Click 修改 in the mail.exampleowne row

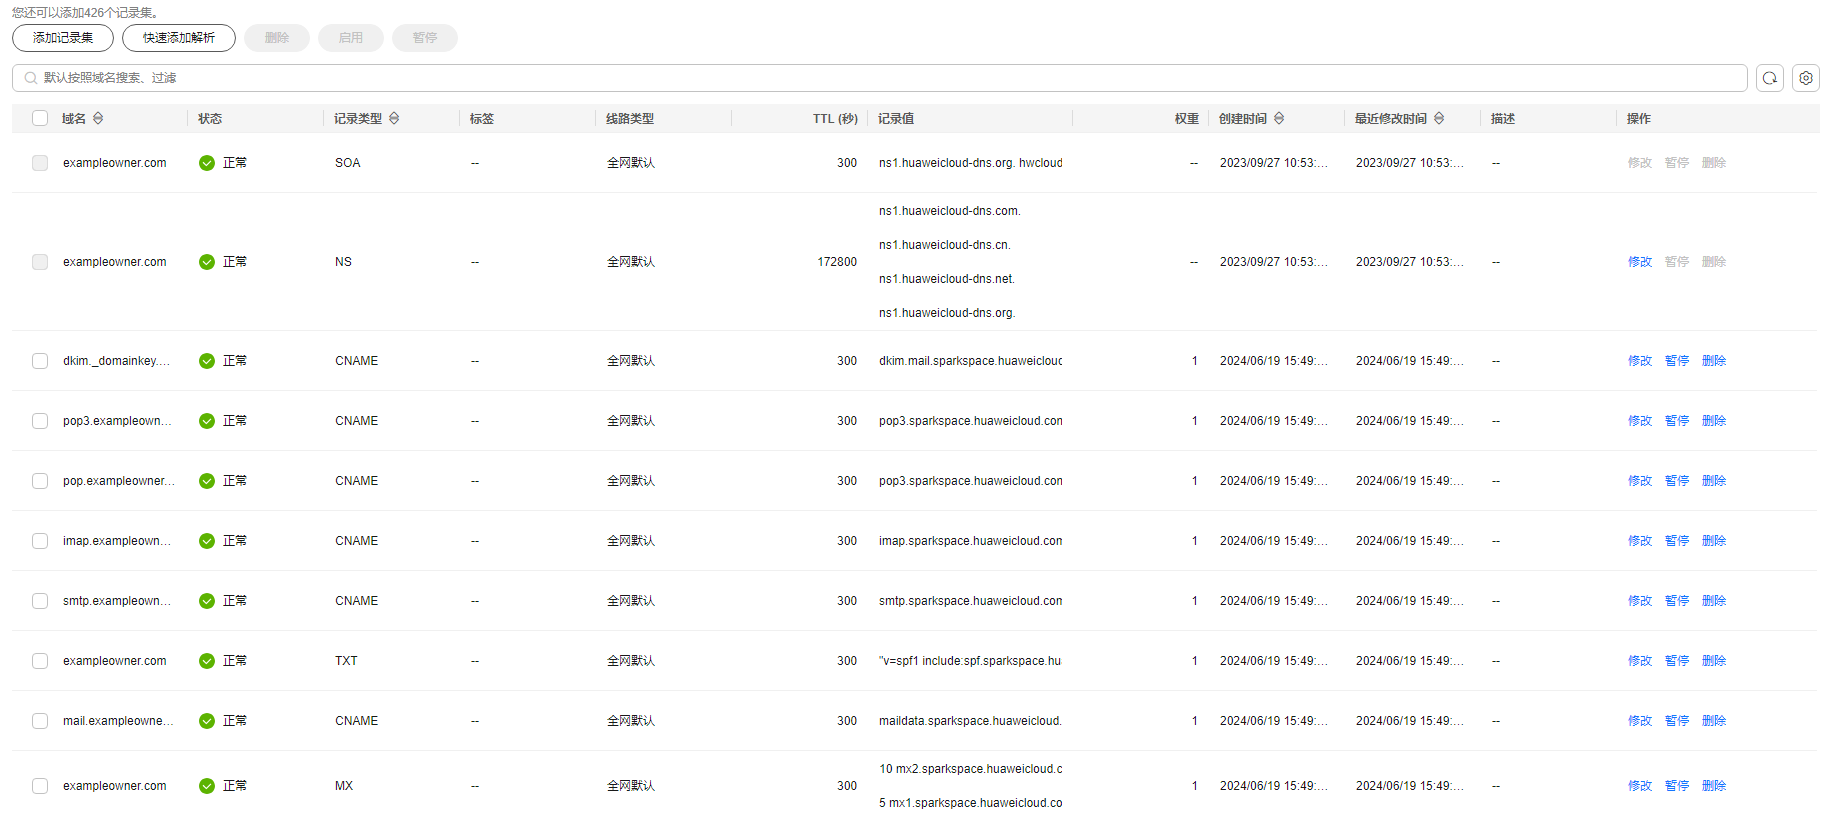tap(1640, 721)
